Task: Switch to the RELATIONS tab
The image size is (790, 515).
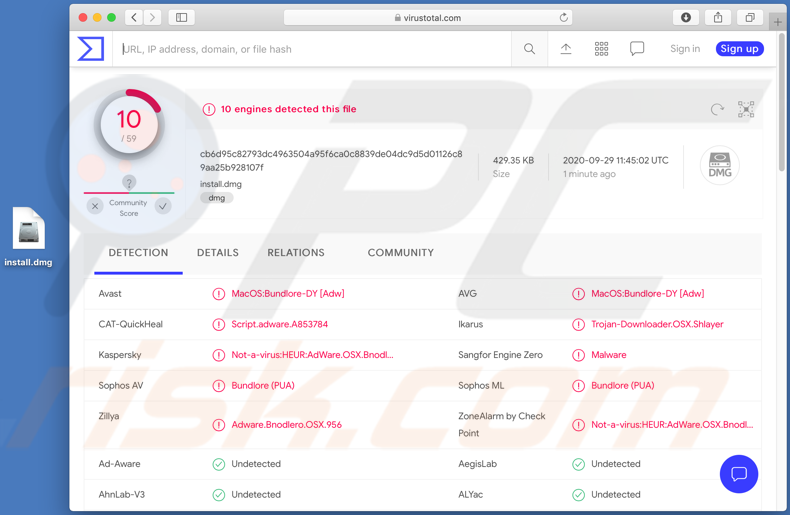Action: 296,253
